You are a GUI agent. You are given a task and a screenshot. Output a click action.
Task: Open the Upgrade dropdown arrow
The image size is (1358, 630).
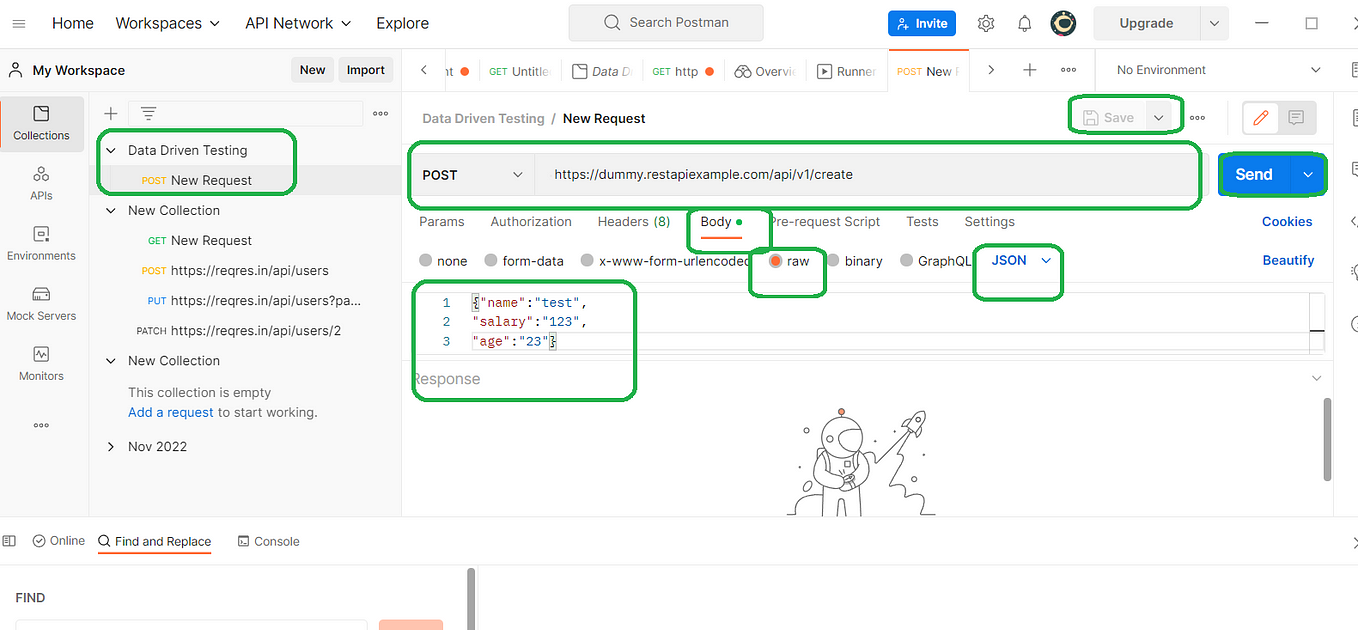[1214, 23]
